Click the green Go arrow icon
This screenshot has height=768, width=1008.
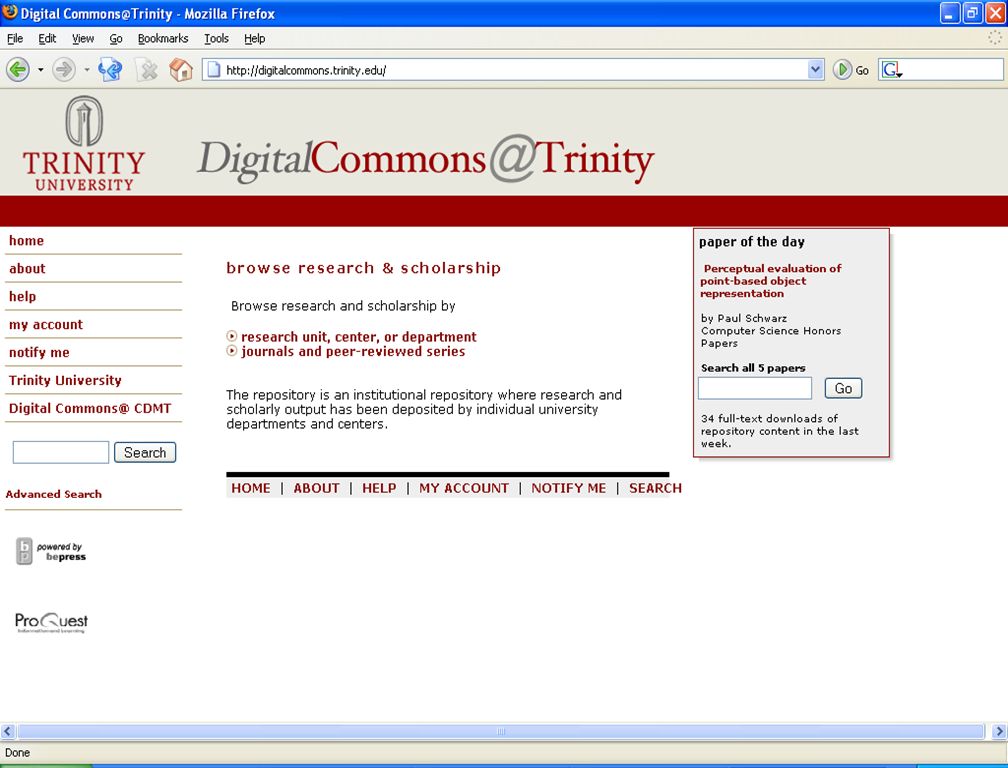(x=842, y=69)
